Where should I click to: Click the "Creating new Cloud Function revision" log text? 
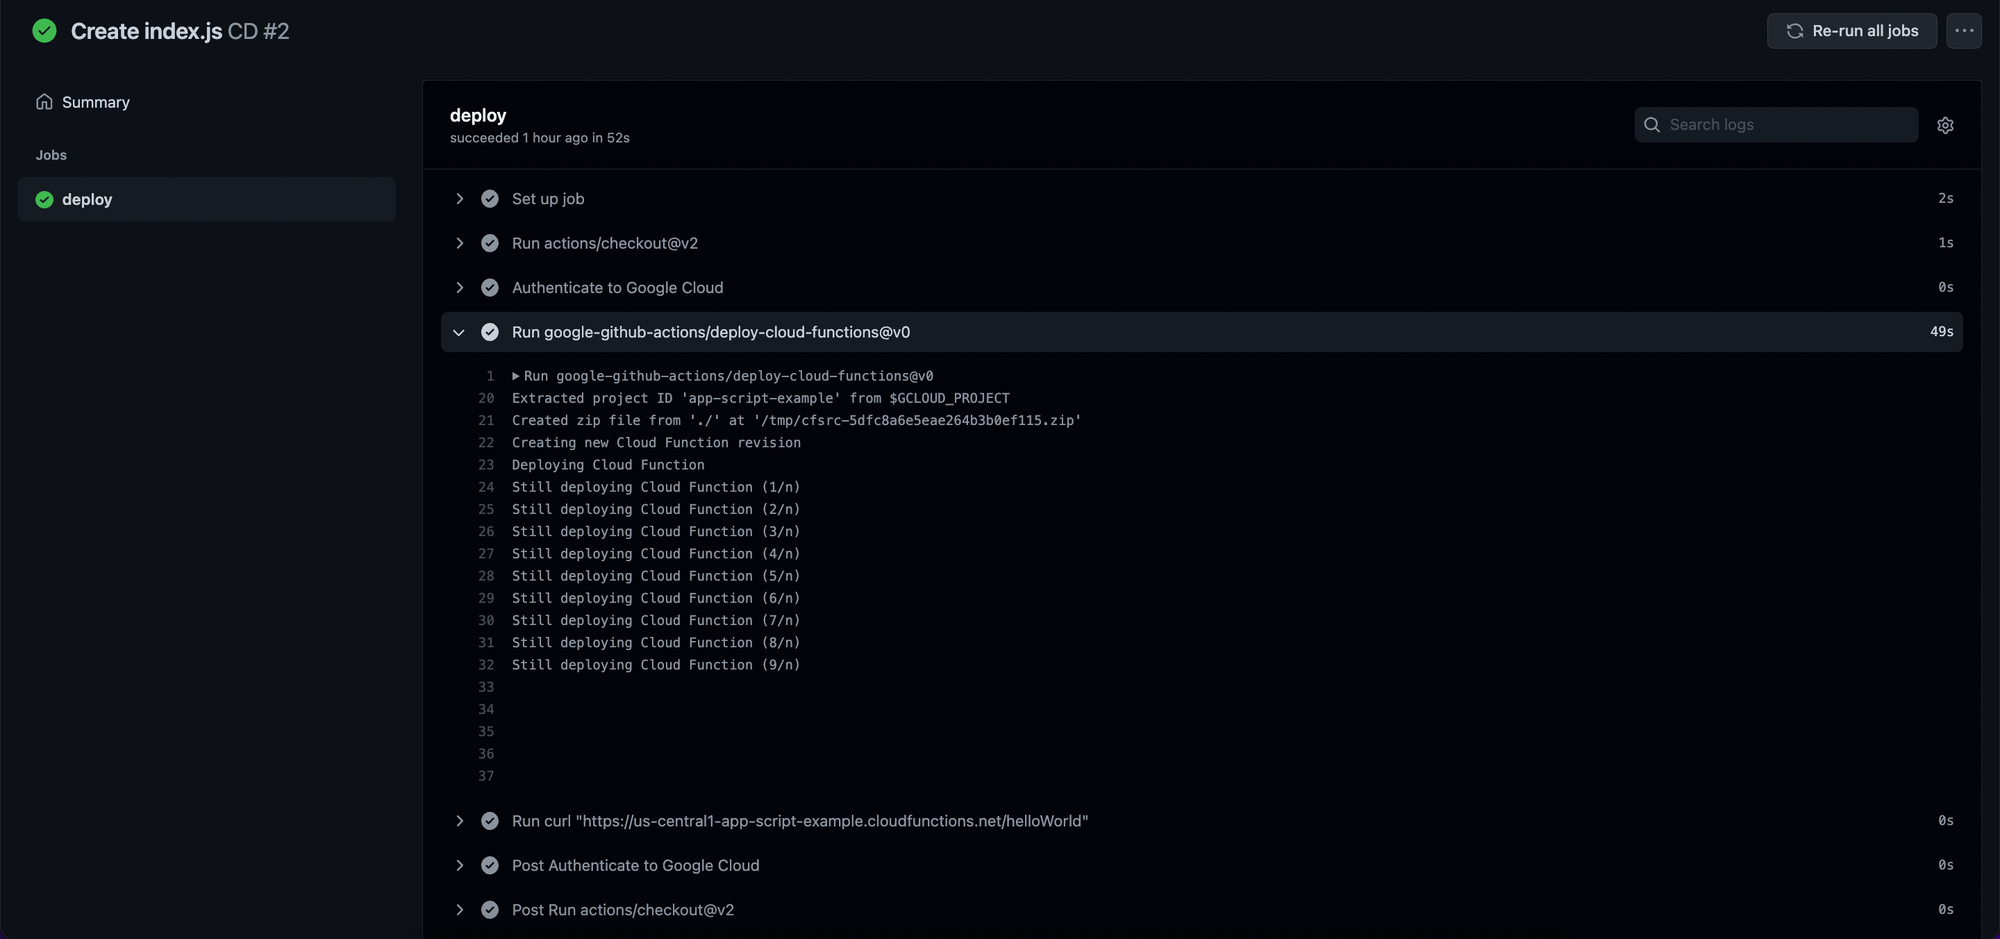click(x=656, y=443)
